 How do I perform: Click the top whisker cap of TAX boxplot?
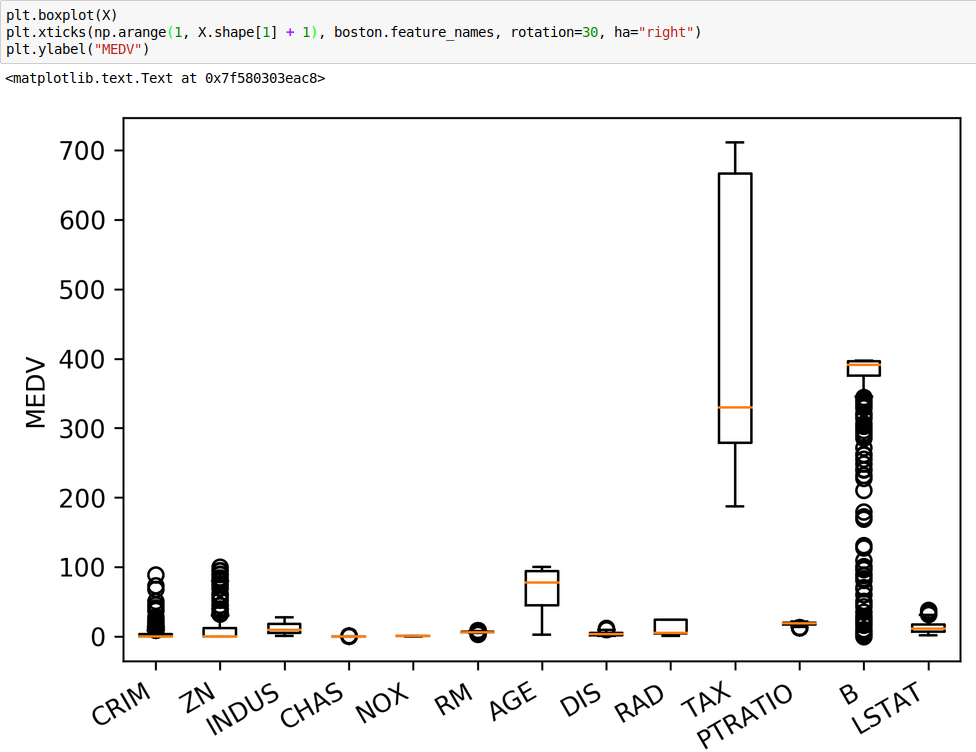click(x=735, y=142)
